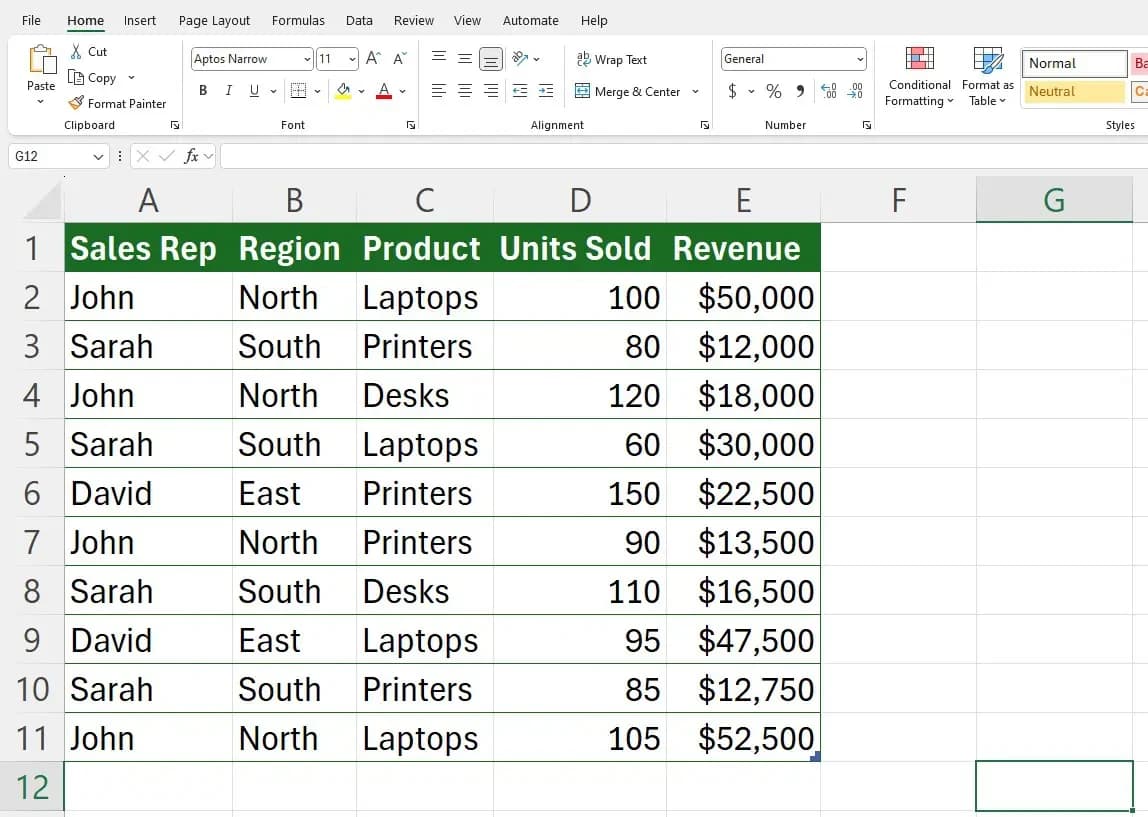Click the Paste clipboard icon
Image resolution: width=1148 pixels, height=817 pixels.
[x=42, y=60]
